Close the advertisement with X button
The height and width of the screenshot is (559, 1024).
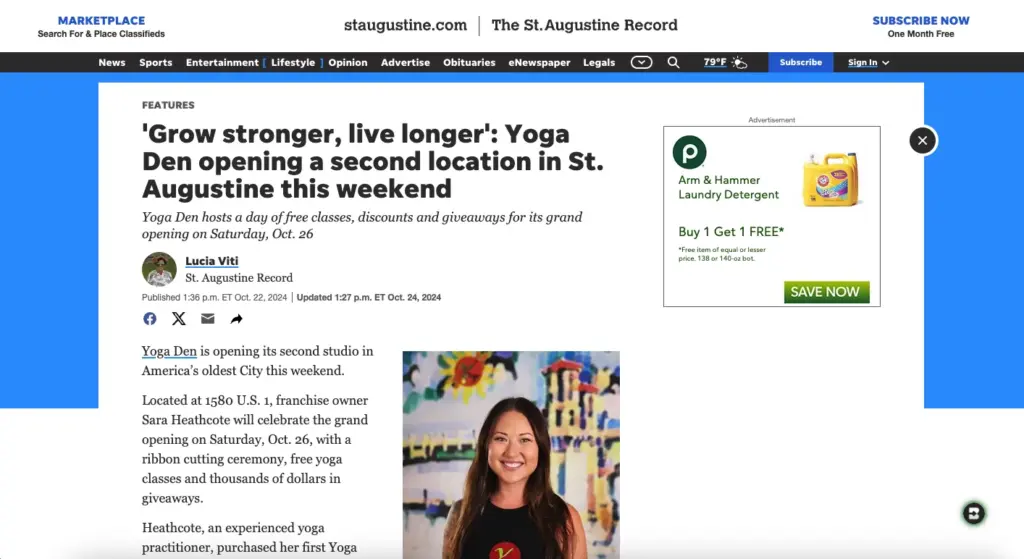coord(922,140)
